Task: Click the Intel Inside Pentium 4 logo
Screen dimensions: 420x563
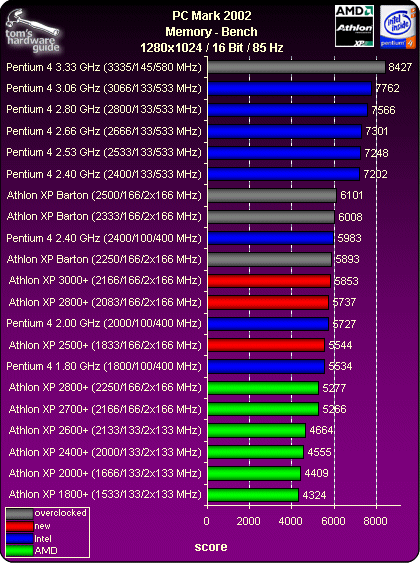Action: click(x=398, y=27)
